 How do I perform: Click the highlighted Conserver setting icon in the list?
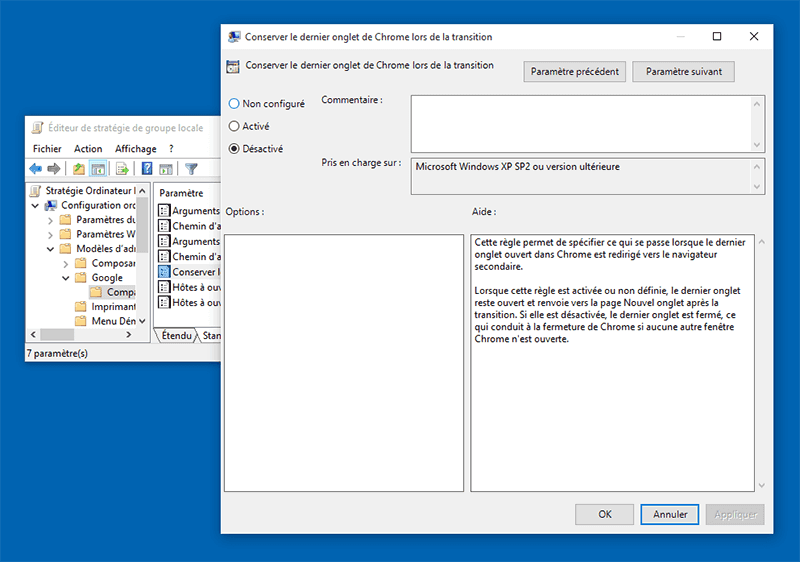[164, 272]
